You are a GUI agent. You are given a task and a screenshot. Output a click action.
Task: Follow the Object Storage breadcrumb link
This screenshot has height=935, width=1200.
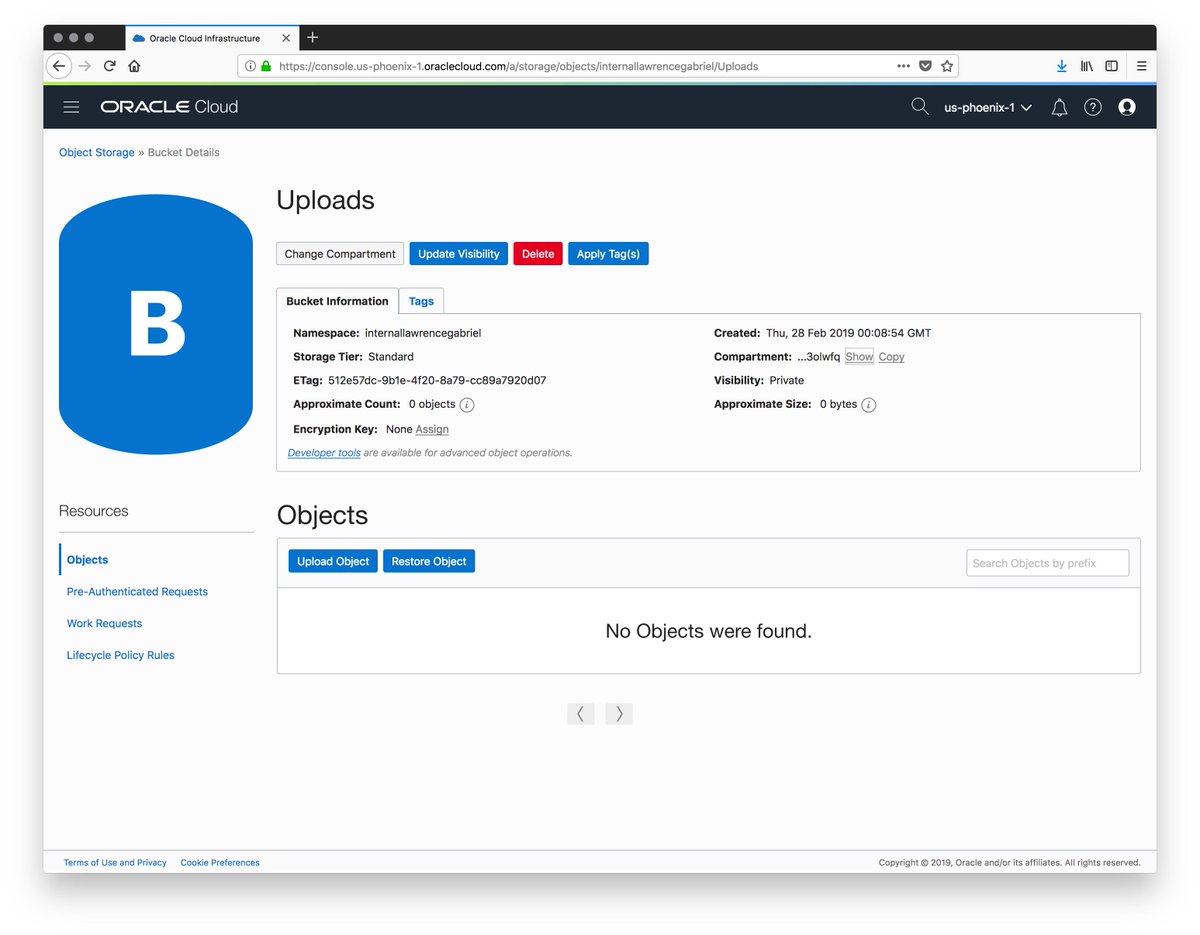click(96, 153)
